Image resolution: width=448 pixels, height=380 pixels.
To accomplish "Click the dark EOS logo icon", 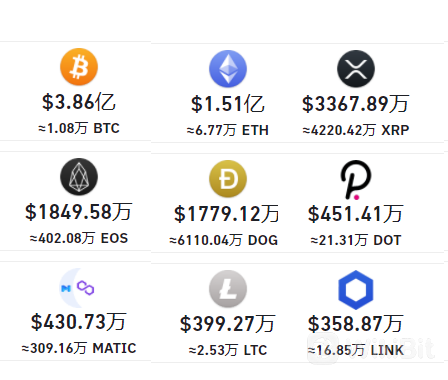I will click(79, 177).
